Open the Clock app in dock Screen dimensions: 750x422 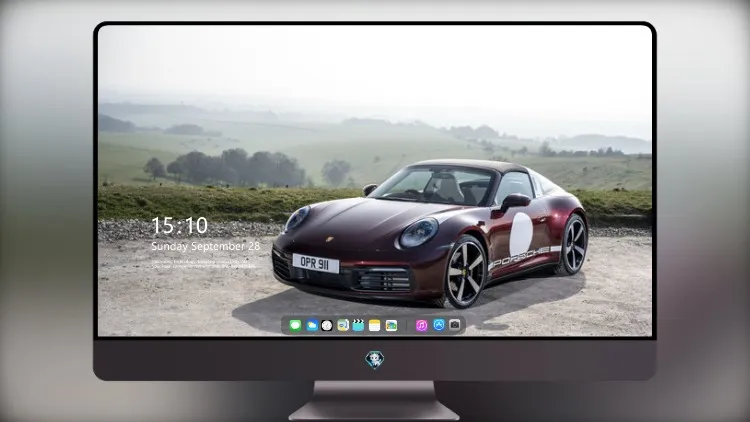[x=327, y=326]
